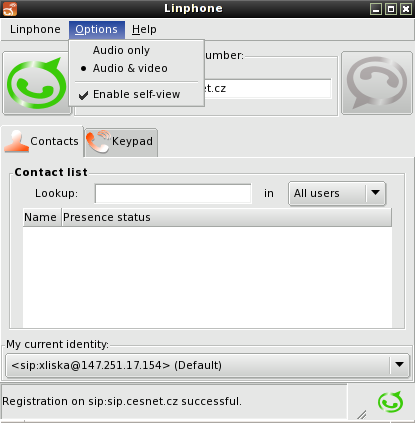The height and width of the screenshot is (423, 415).
Task: Click the registration successful status text
Action: (x=122, y=401)
